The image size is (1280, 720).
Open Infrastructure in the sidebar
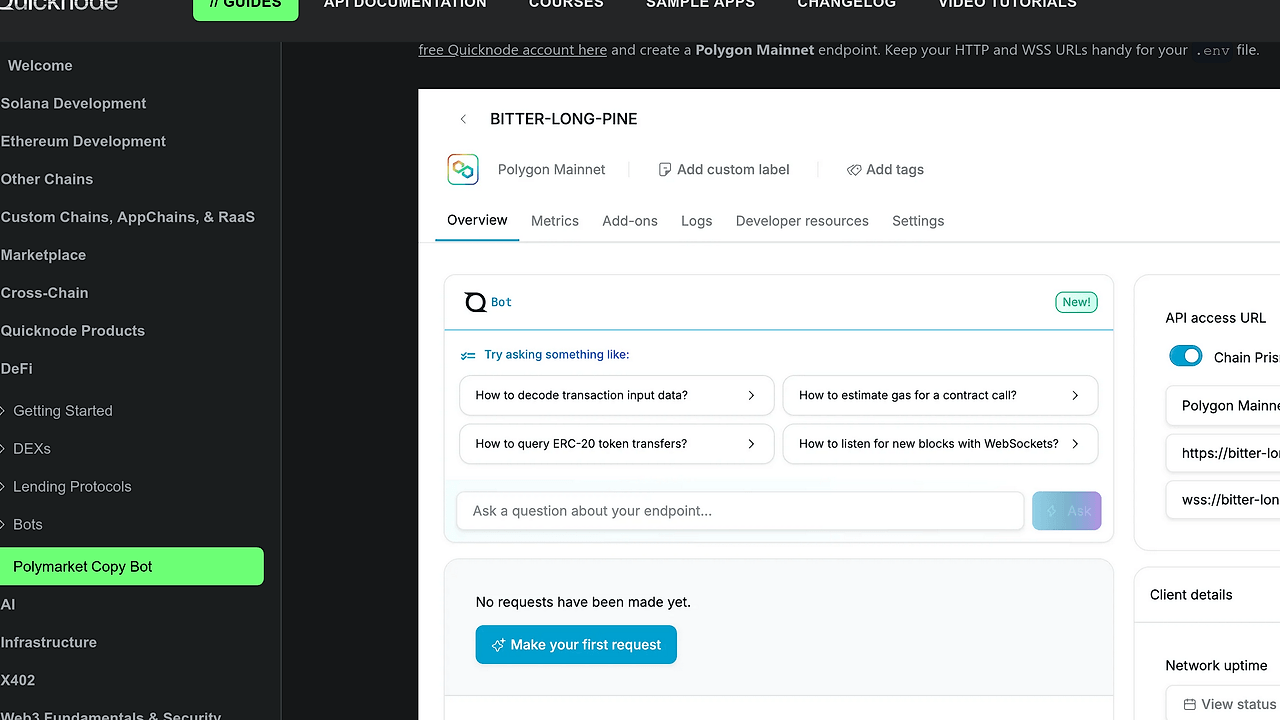[x=48, y=643]
